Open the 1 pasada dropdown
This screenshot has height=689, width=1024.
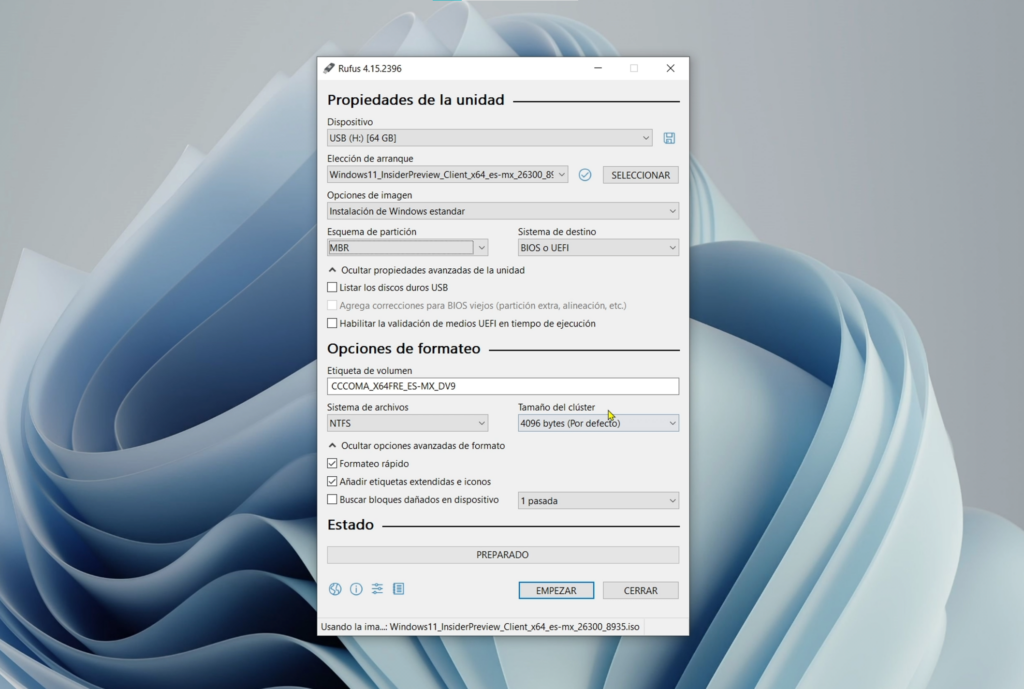pos(598,501)
